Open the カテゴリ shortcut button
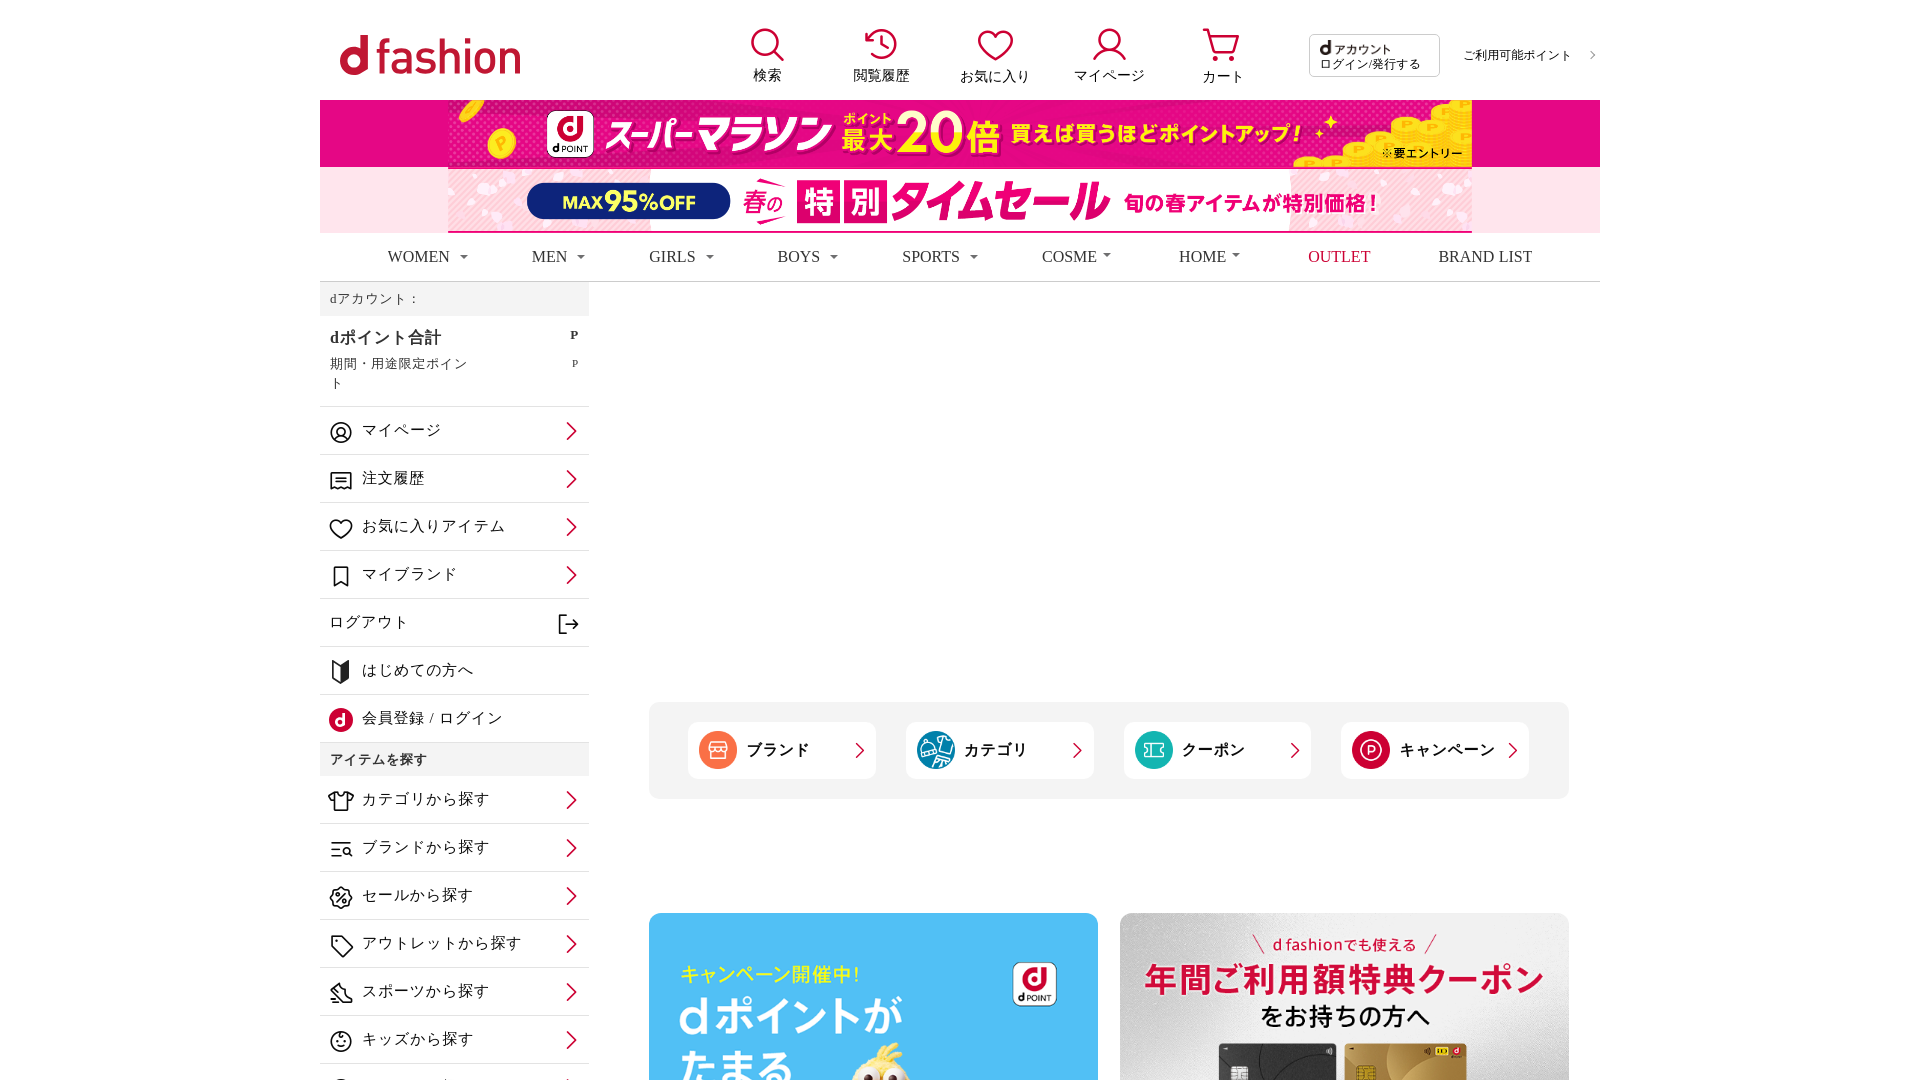1920x1080 pixels. tap(1000, 750)
